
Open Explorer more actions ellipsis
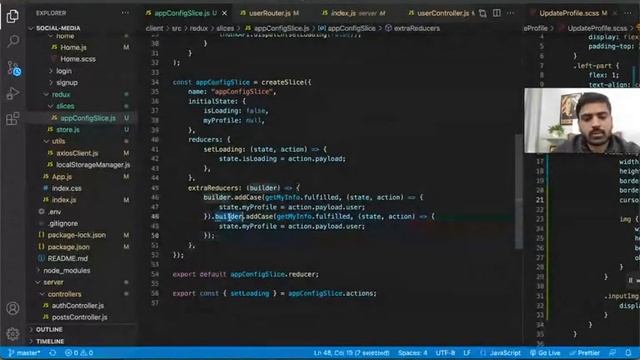click(125, 13)
